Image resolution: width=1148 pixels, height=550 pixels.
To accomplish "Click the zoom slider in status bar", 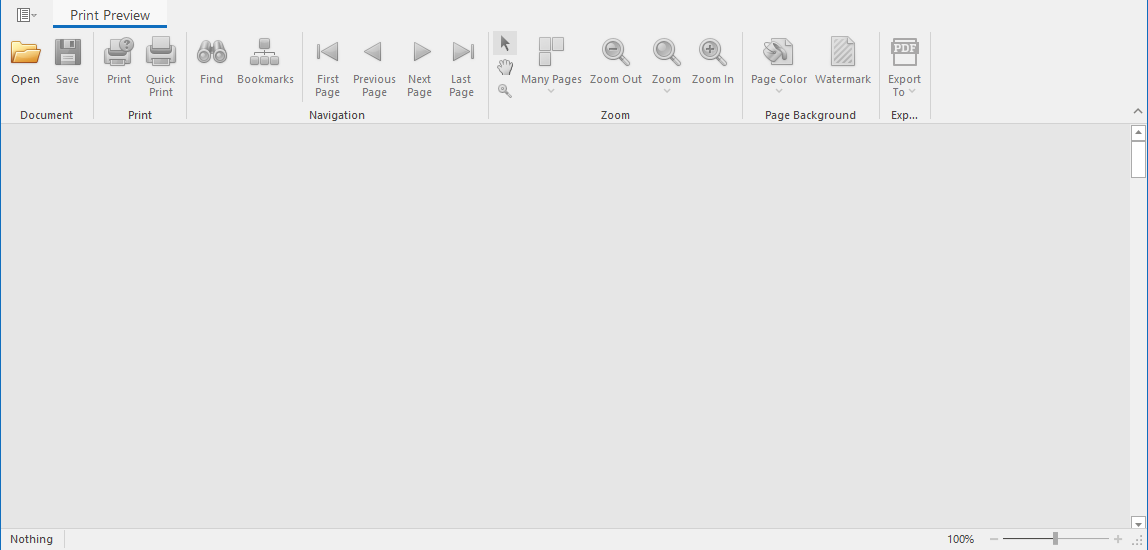I will (x=1055, y=539).
